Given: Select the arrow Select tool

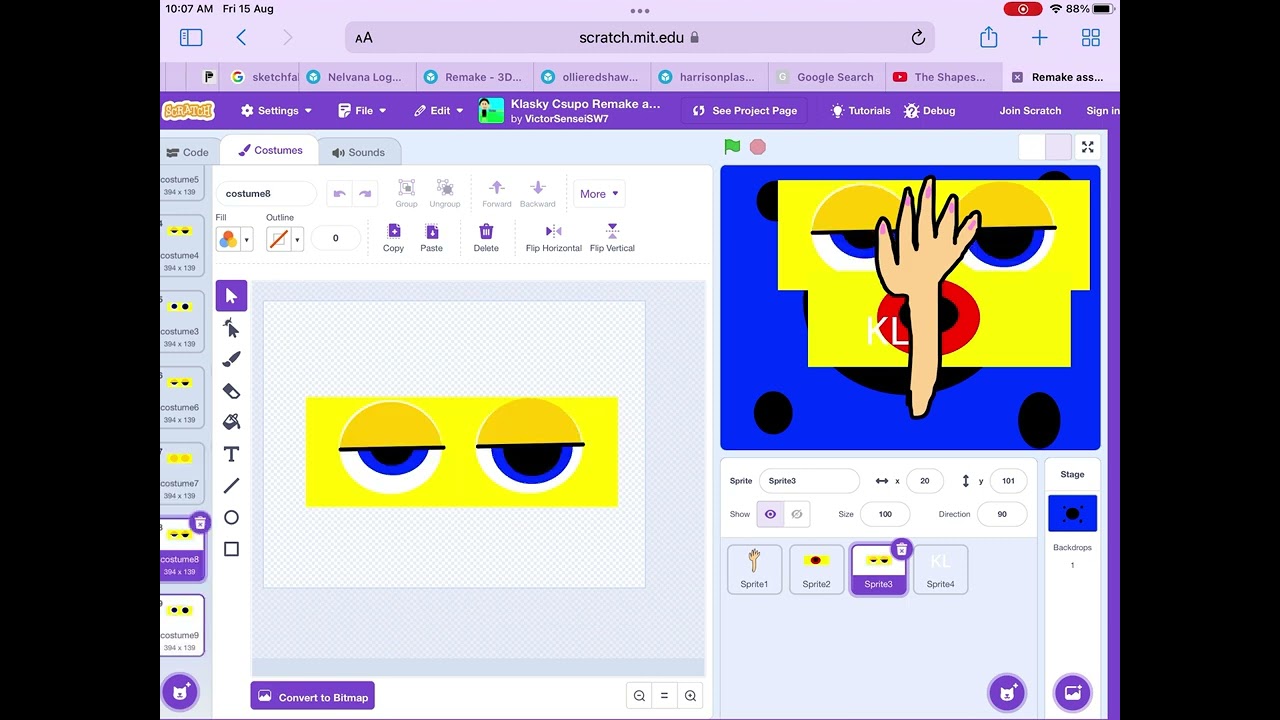Looking at the screenshot, I should [x=231, y=296].
